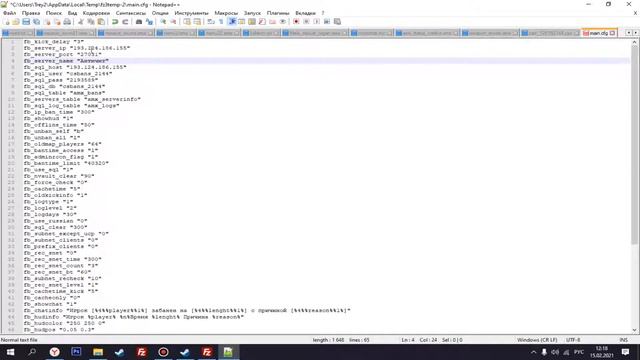
Task: Toggle synchronized horizontal scrolling
Action: coord(197,22)
